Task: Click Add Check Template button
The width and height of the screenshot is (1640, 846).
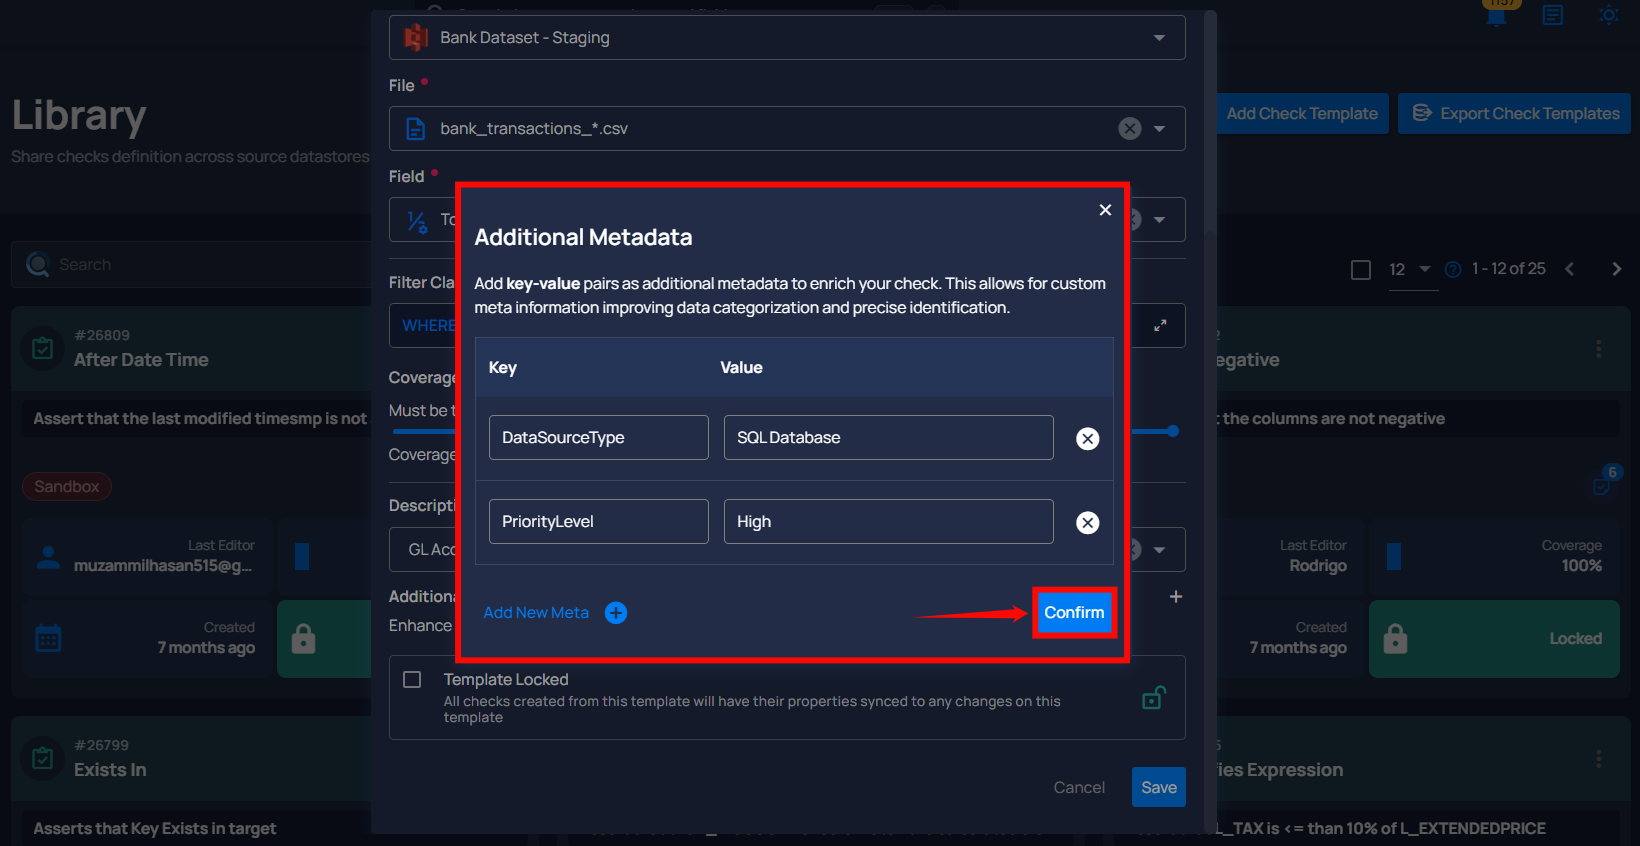Action: click(x=1302, y=114)
